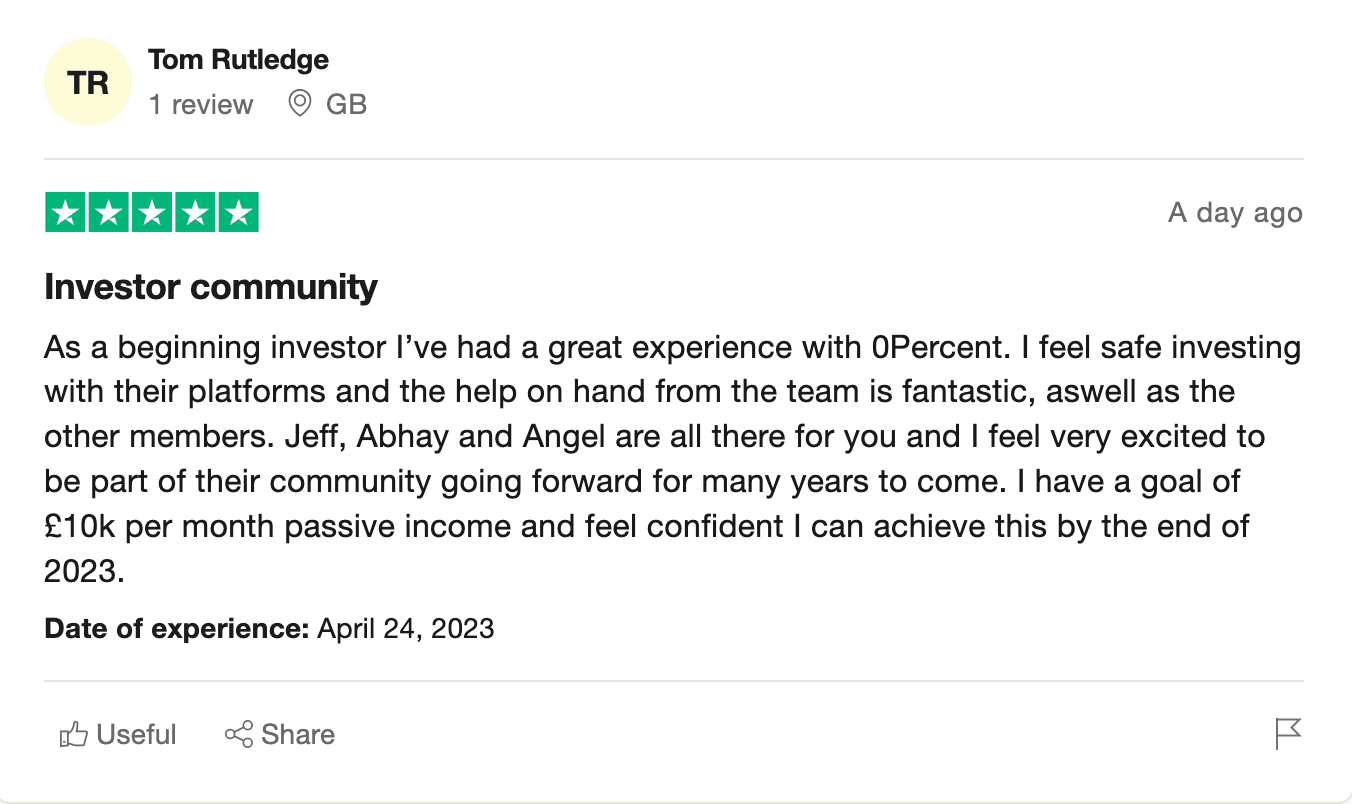Share this review

279,735
